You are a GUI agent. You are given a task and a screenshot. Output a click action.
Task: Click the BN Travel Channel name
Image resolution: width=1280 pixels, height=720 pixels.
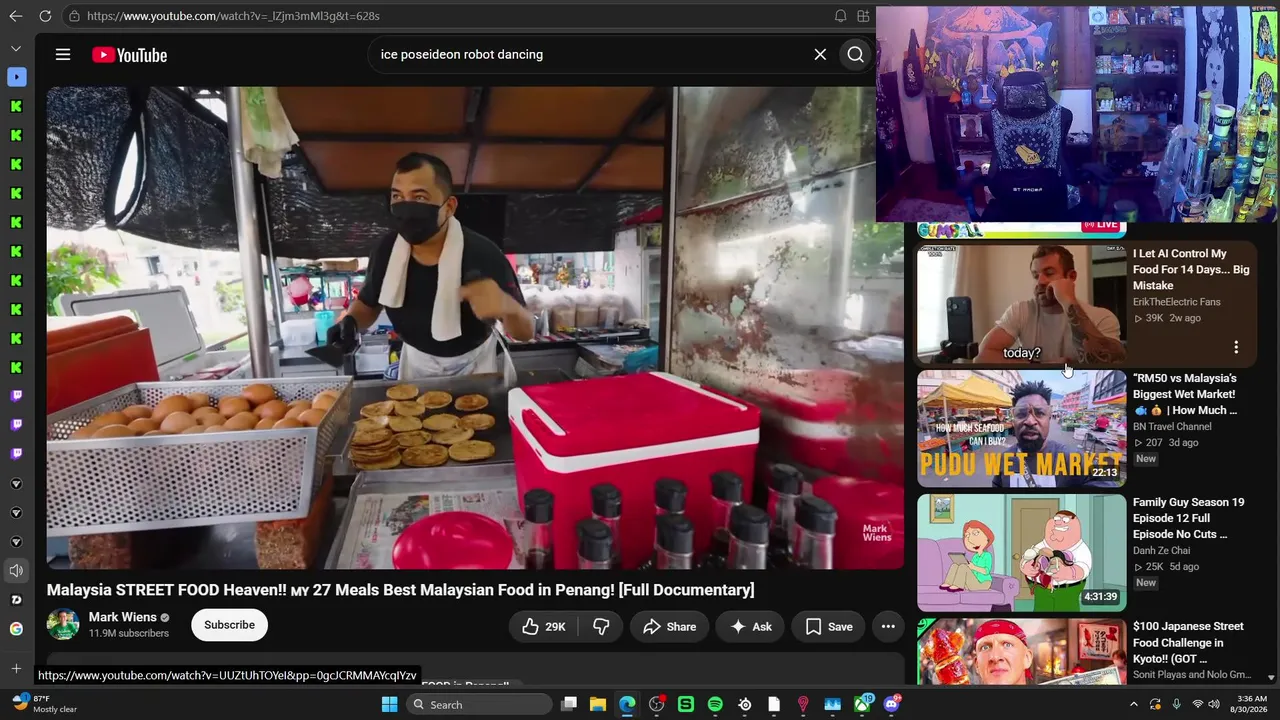point(1172,427)
